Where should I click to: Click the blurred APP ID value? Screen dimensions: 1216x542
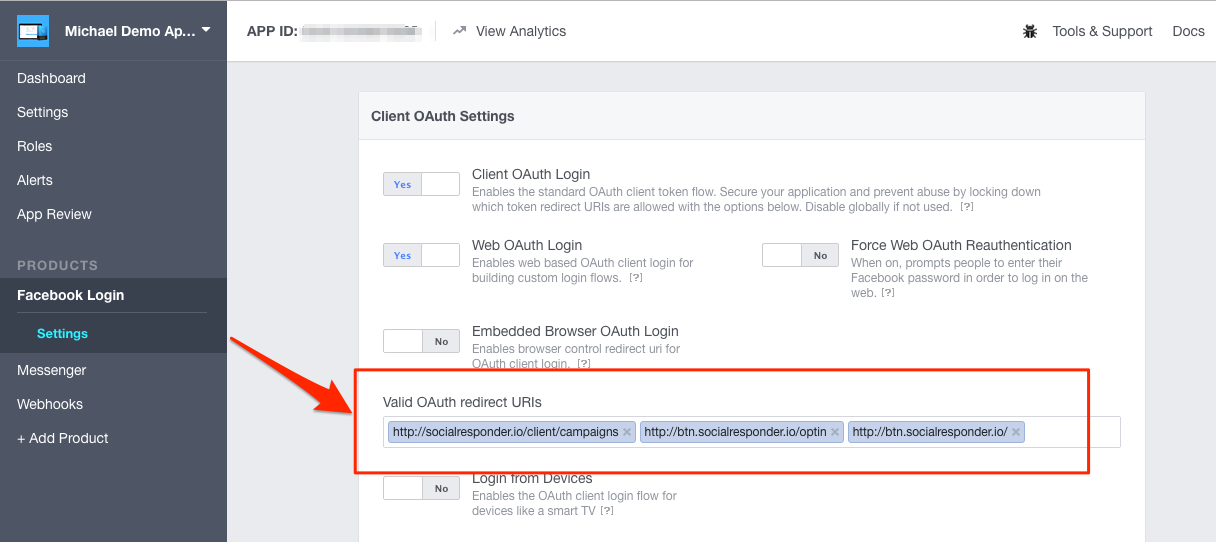pyautogui.click(x=361, y=31)
